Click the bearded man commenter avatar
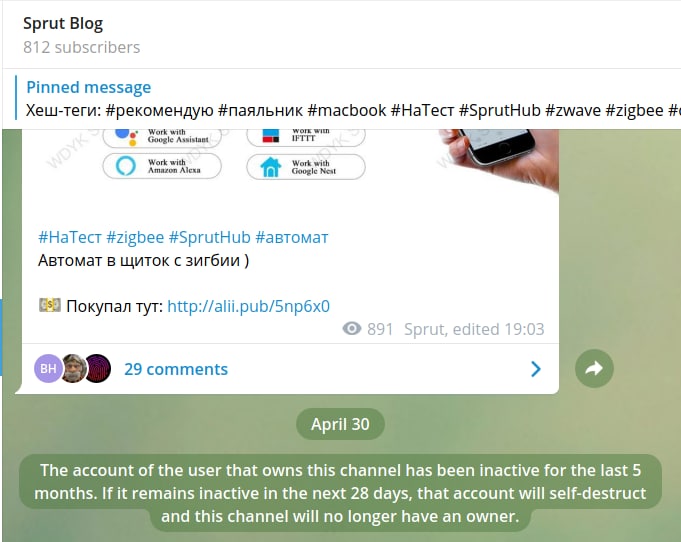This screenshot has width=681, height=542. [73, 368]
